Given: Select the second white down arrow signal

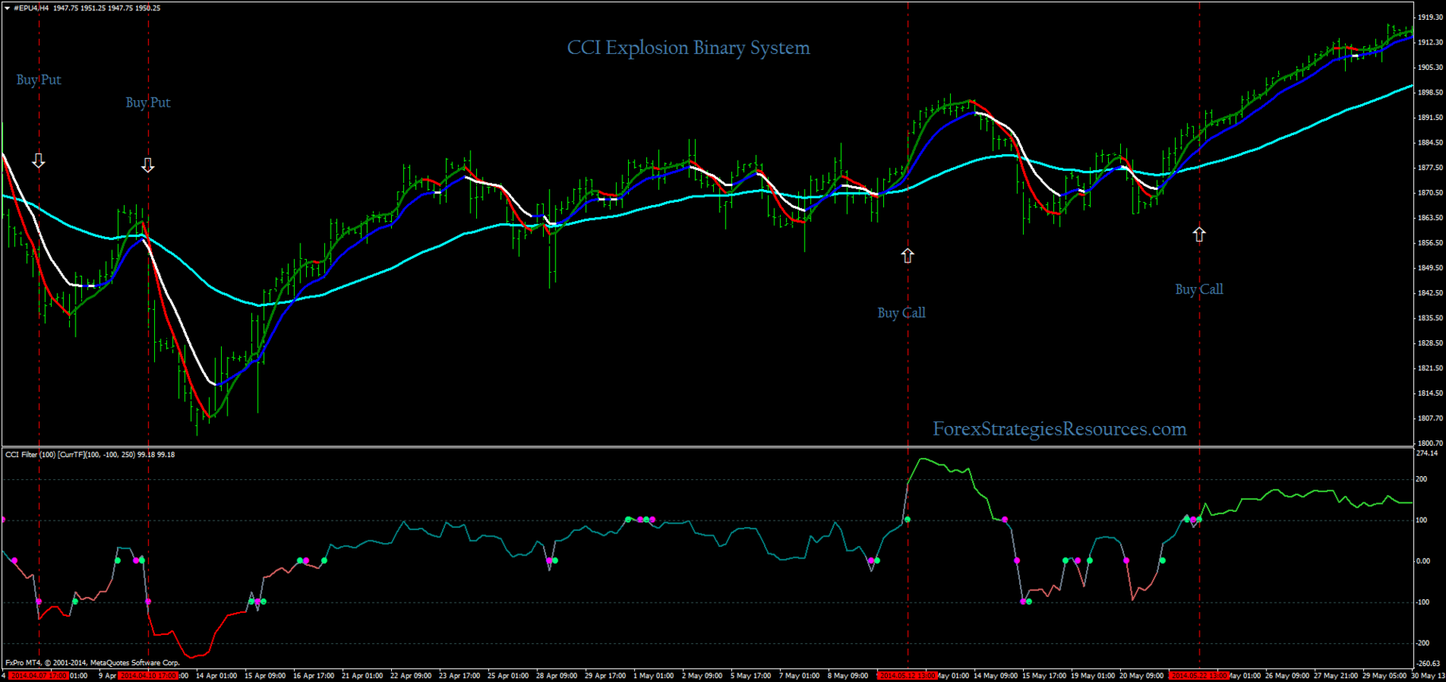Looking at the screenshot, I should pos(148,165).
